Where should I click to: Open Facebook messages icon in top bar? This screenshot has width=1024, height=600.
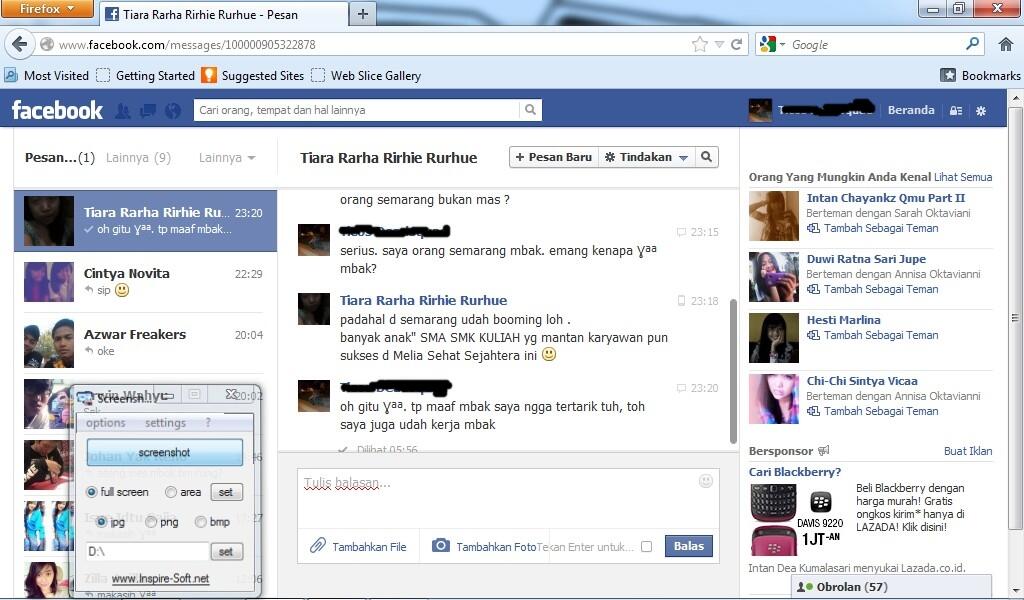148,110
